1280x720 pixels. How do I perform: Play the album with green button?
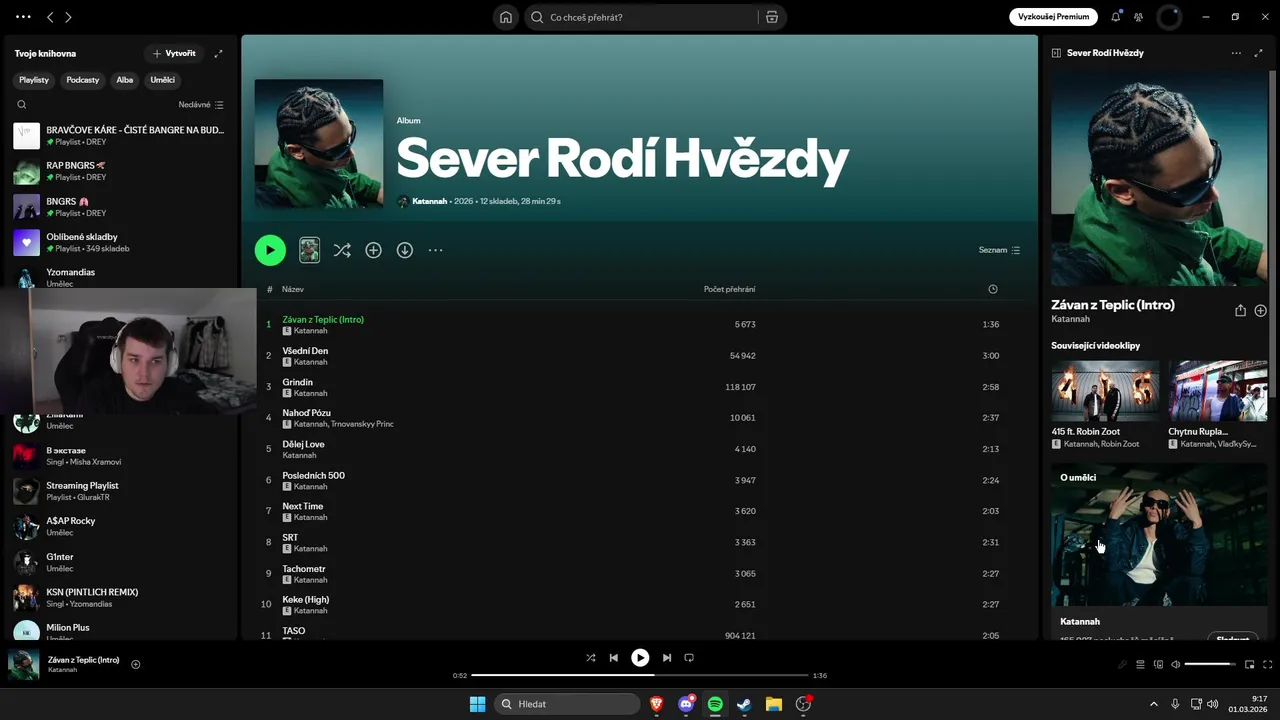tap(270, 250)
